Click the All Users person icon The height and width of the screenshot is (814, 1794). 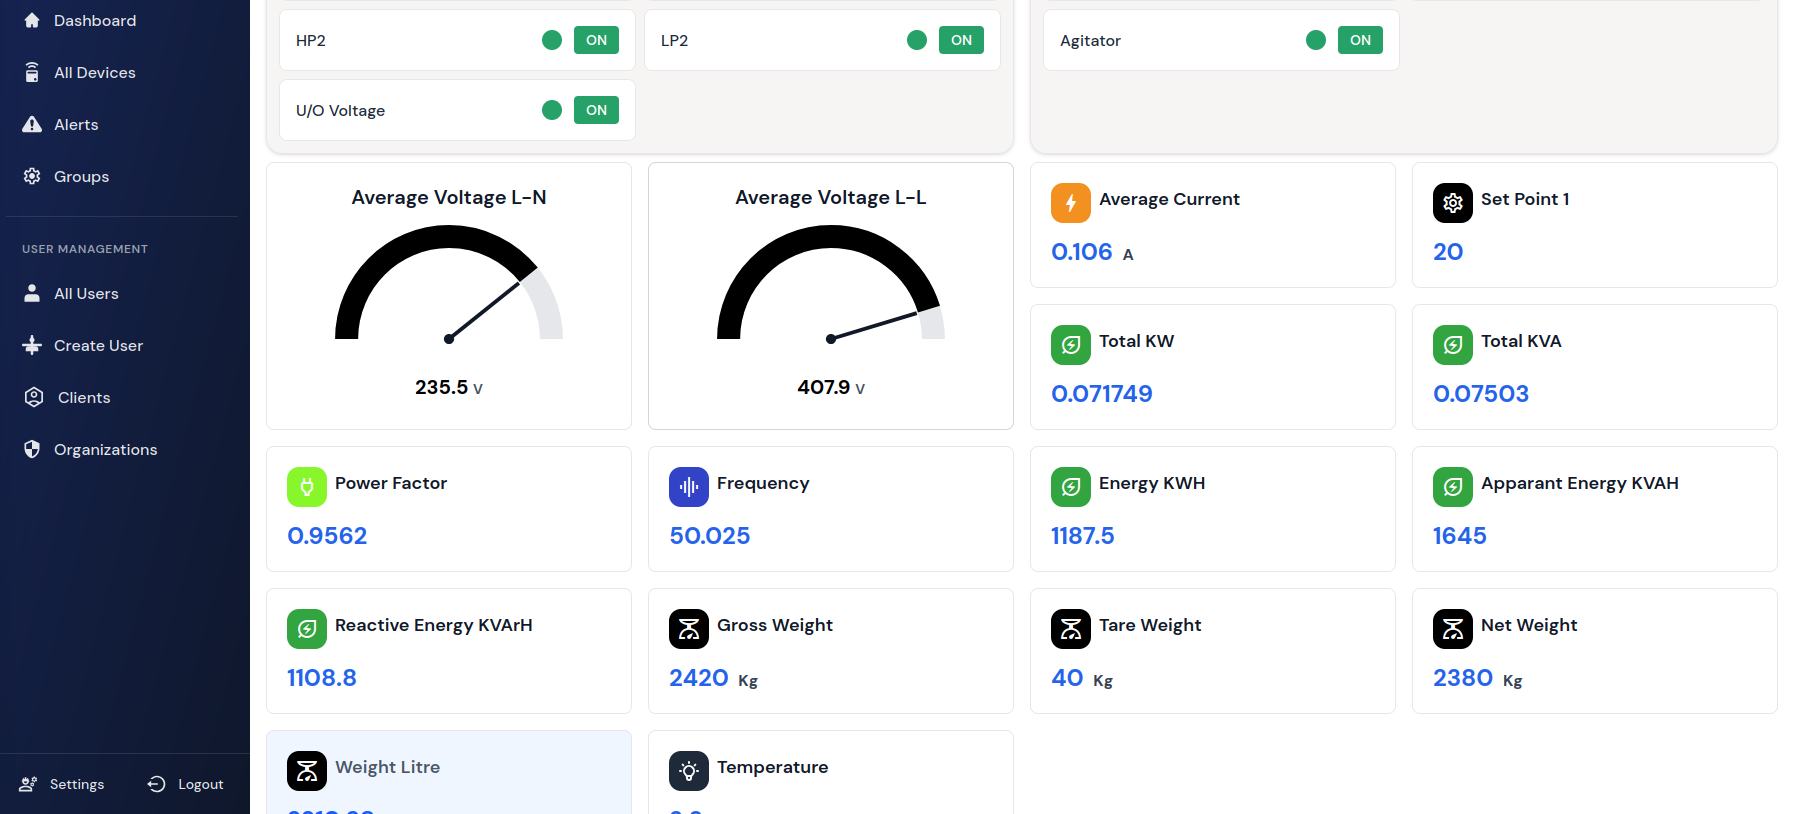[x=32, y=293]
